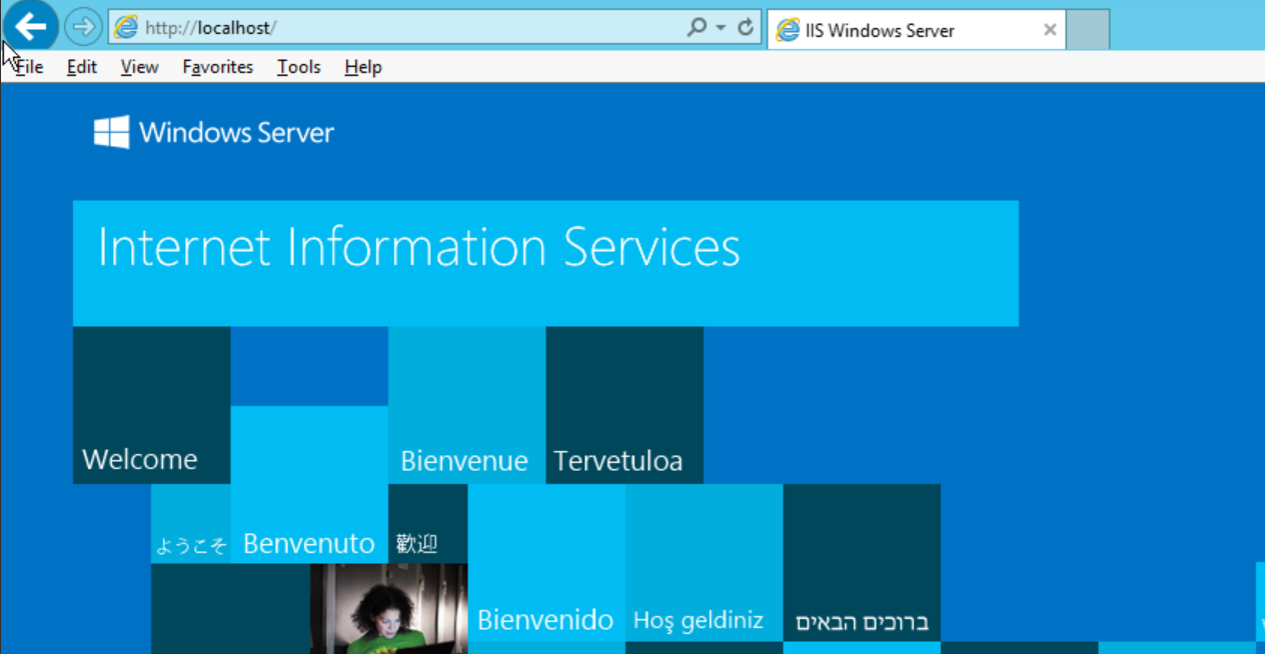
Task: Select the IIS Windows Server tab
Action: tap(916, 30)
